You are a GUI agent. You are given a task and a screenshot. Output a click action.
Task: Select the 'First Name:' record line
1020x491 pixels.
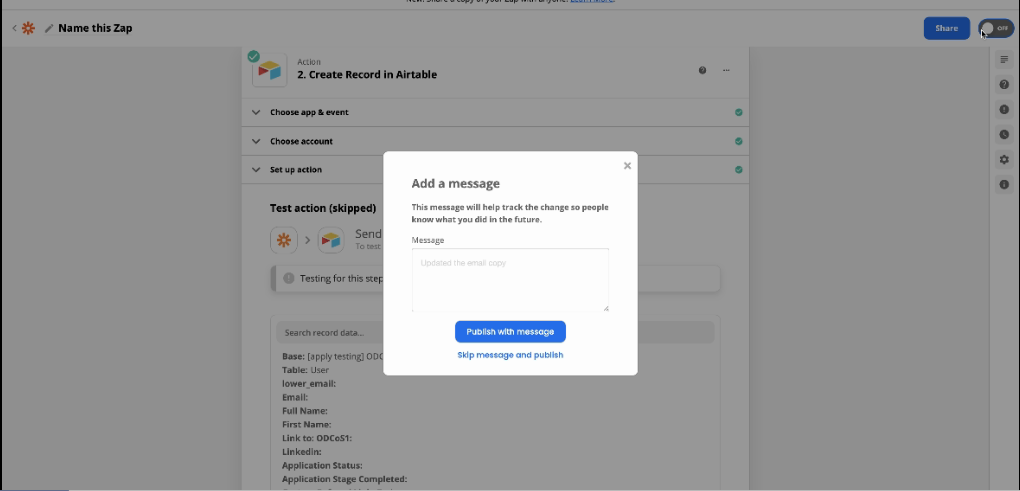pos(306,425)
